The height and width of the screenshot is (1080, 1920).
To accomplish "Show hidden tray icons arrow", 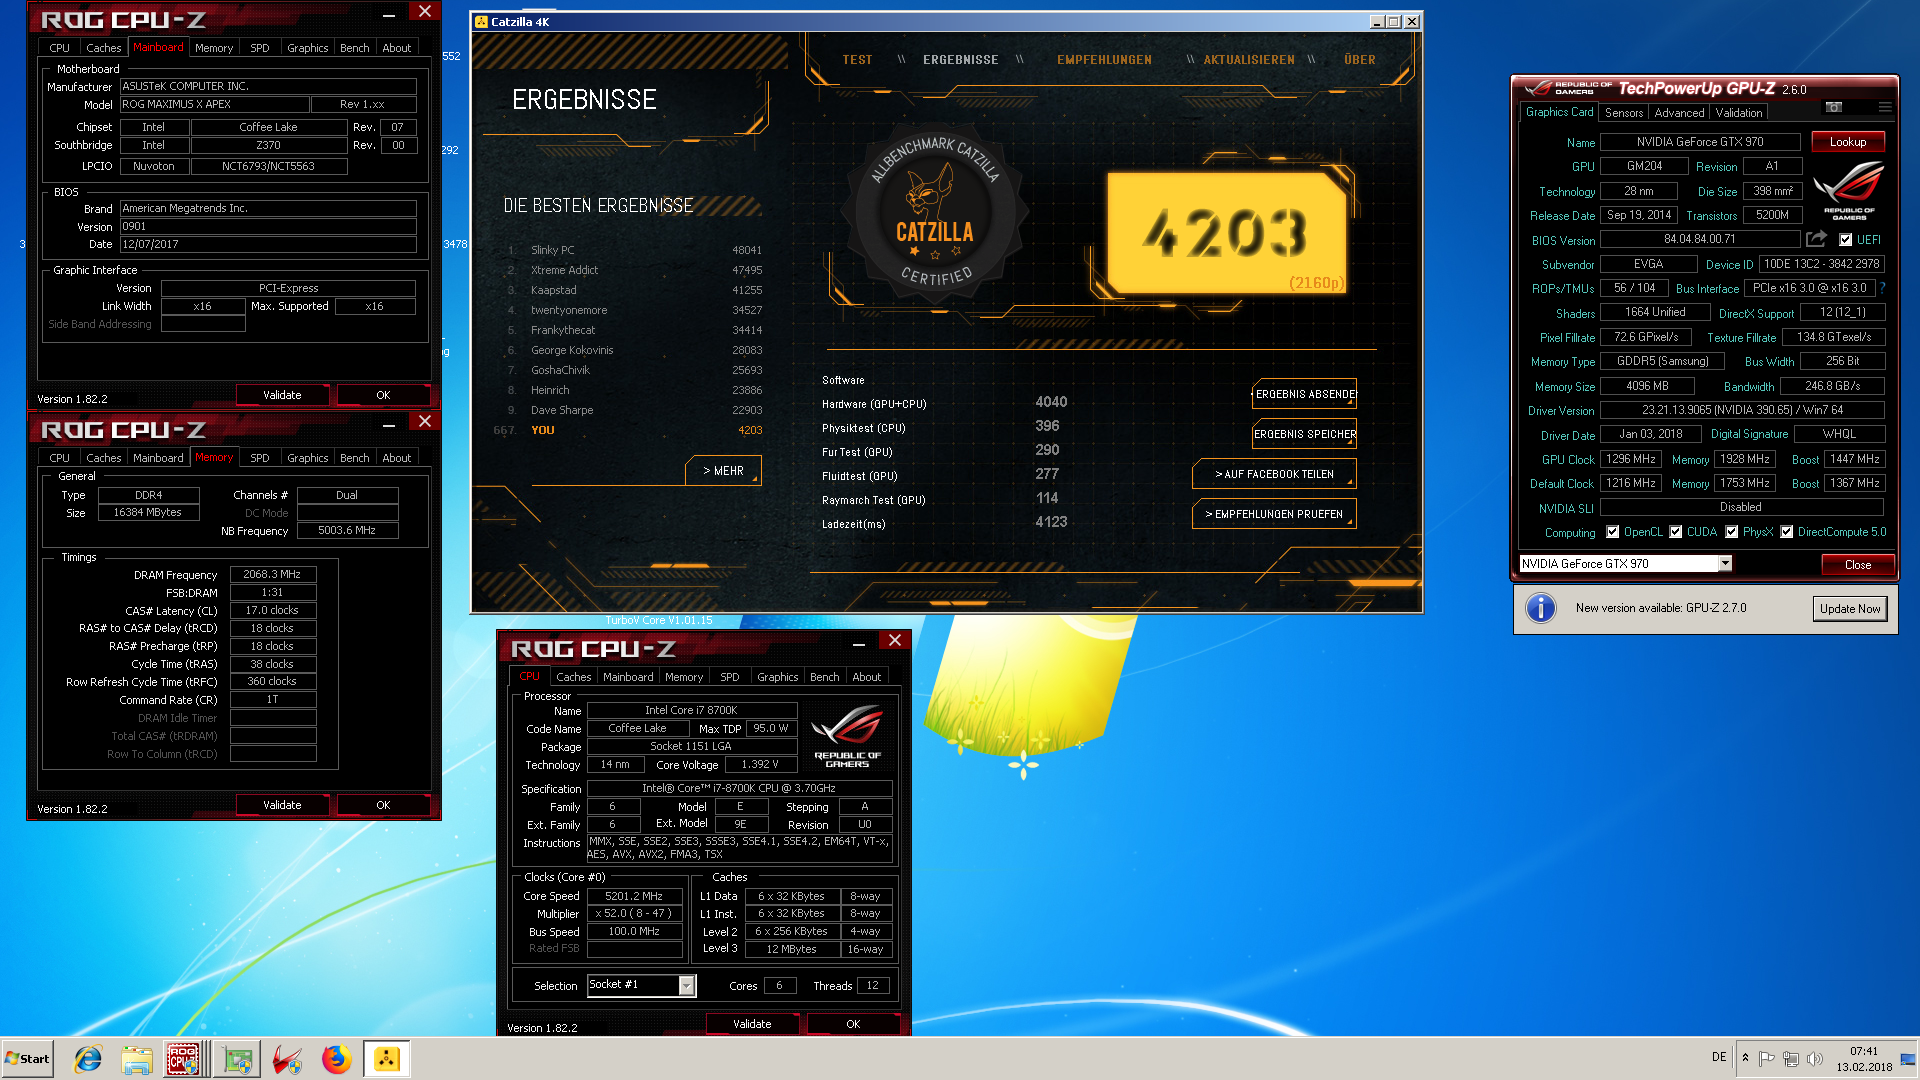I will [x=1745, y=1058].
